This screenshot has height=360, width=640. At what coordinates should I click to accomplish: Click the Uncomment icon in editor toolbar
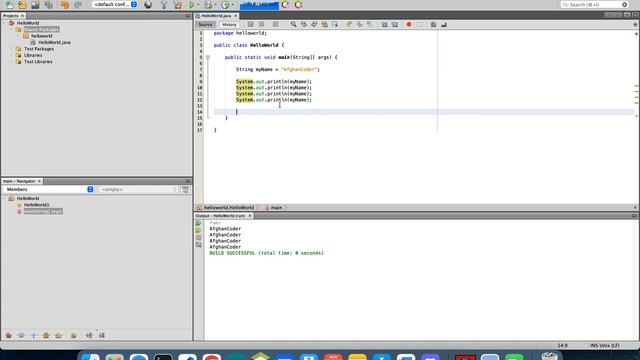point(444,24)
